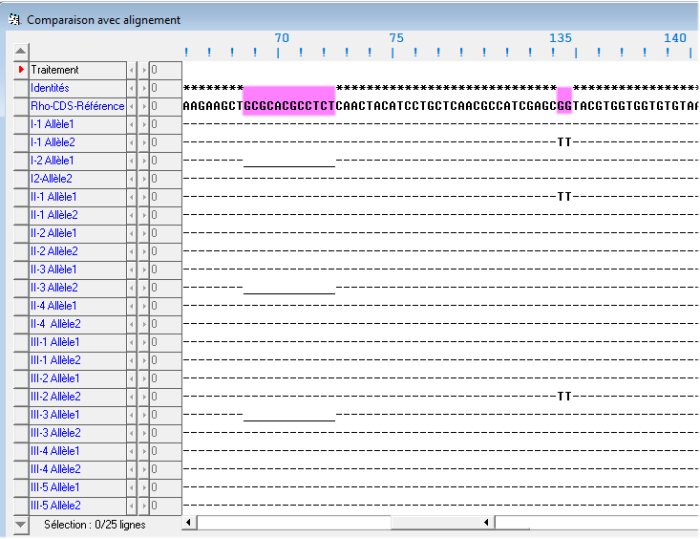Shift I-1 Allèle2 sequence left with arrow
This screenshot has width=700, height=539.
pyautogui.click(x=131, y=142)
